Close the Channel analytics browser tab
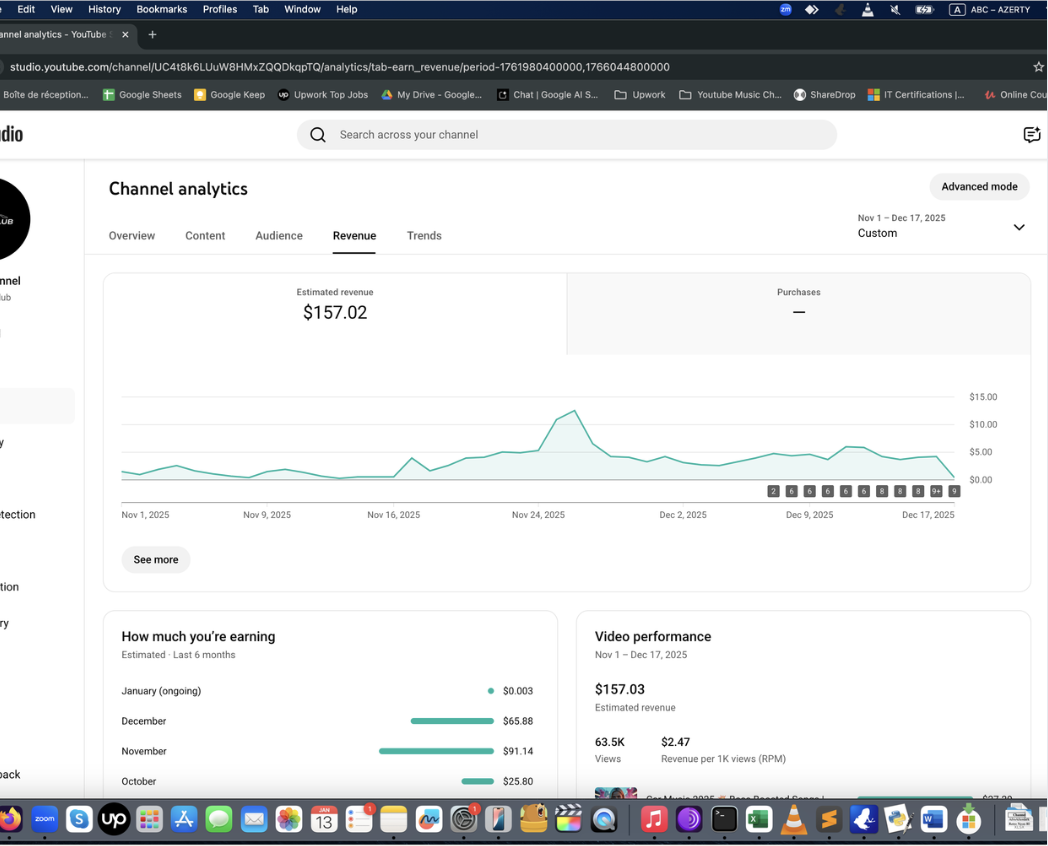 [125, 34]
